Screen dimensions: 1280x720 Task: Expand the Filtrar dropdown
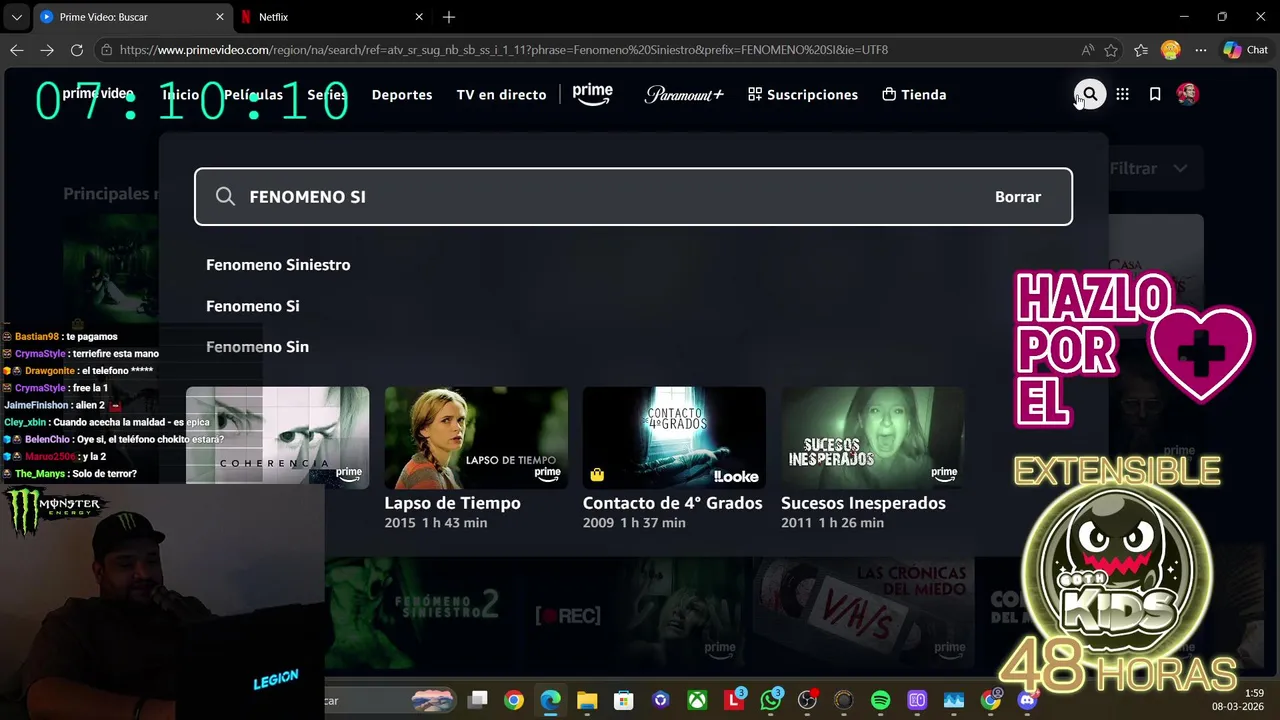[1148, 169]
